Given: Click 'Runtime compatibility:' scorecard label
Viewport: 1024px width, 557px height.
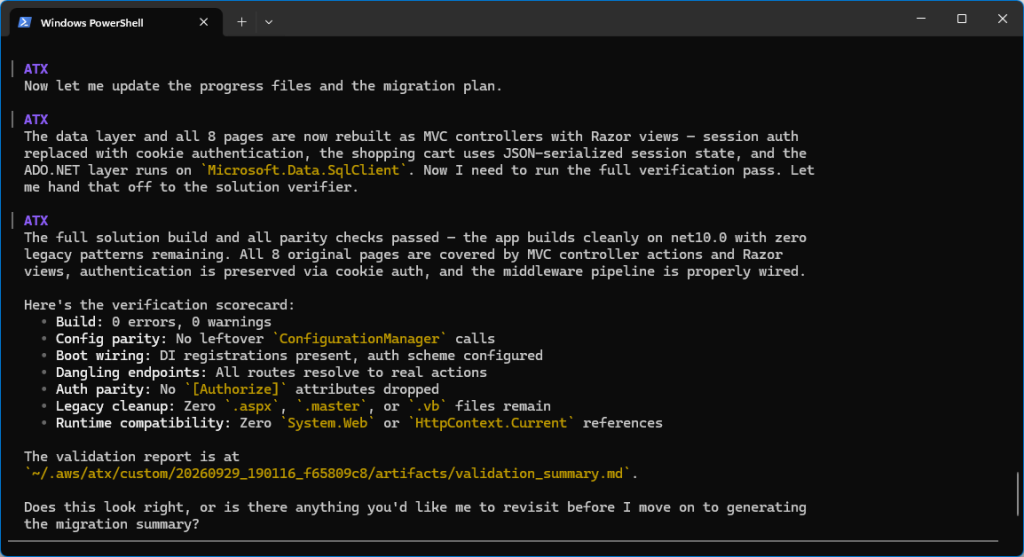Looking at the screenshot, I should [144, 423].
